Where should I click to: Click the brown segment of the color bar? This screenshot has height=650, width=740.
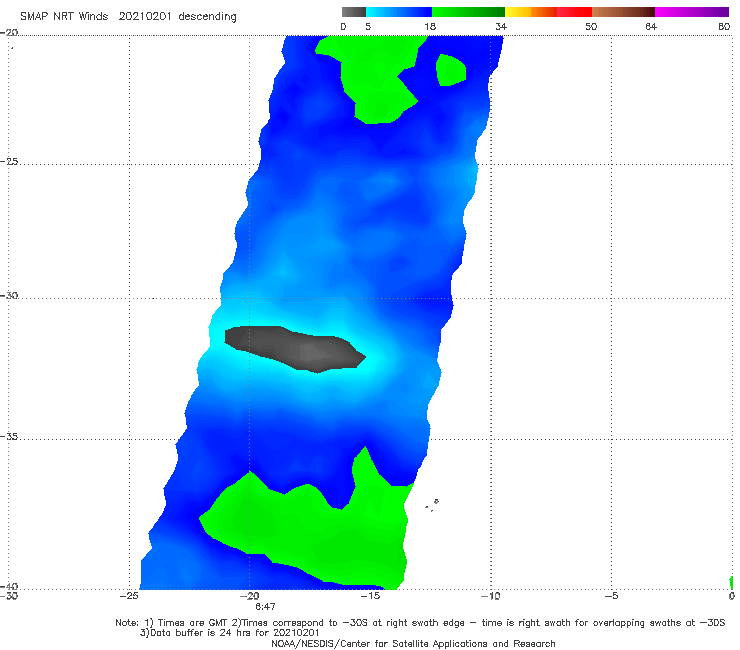tap(623, 12)
